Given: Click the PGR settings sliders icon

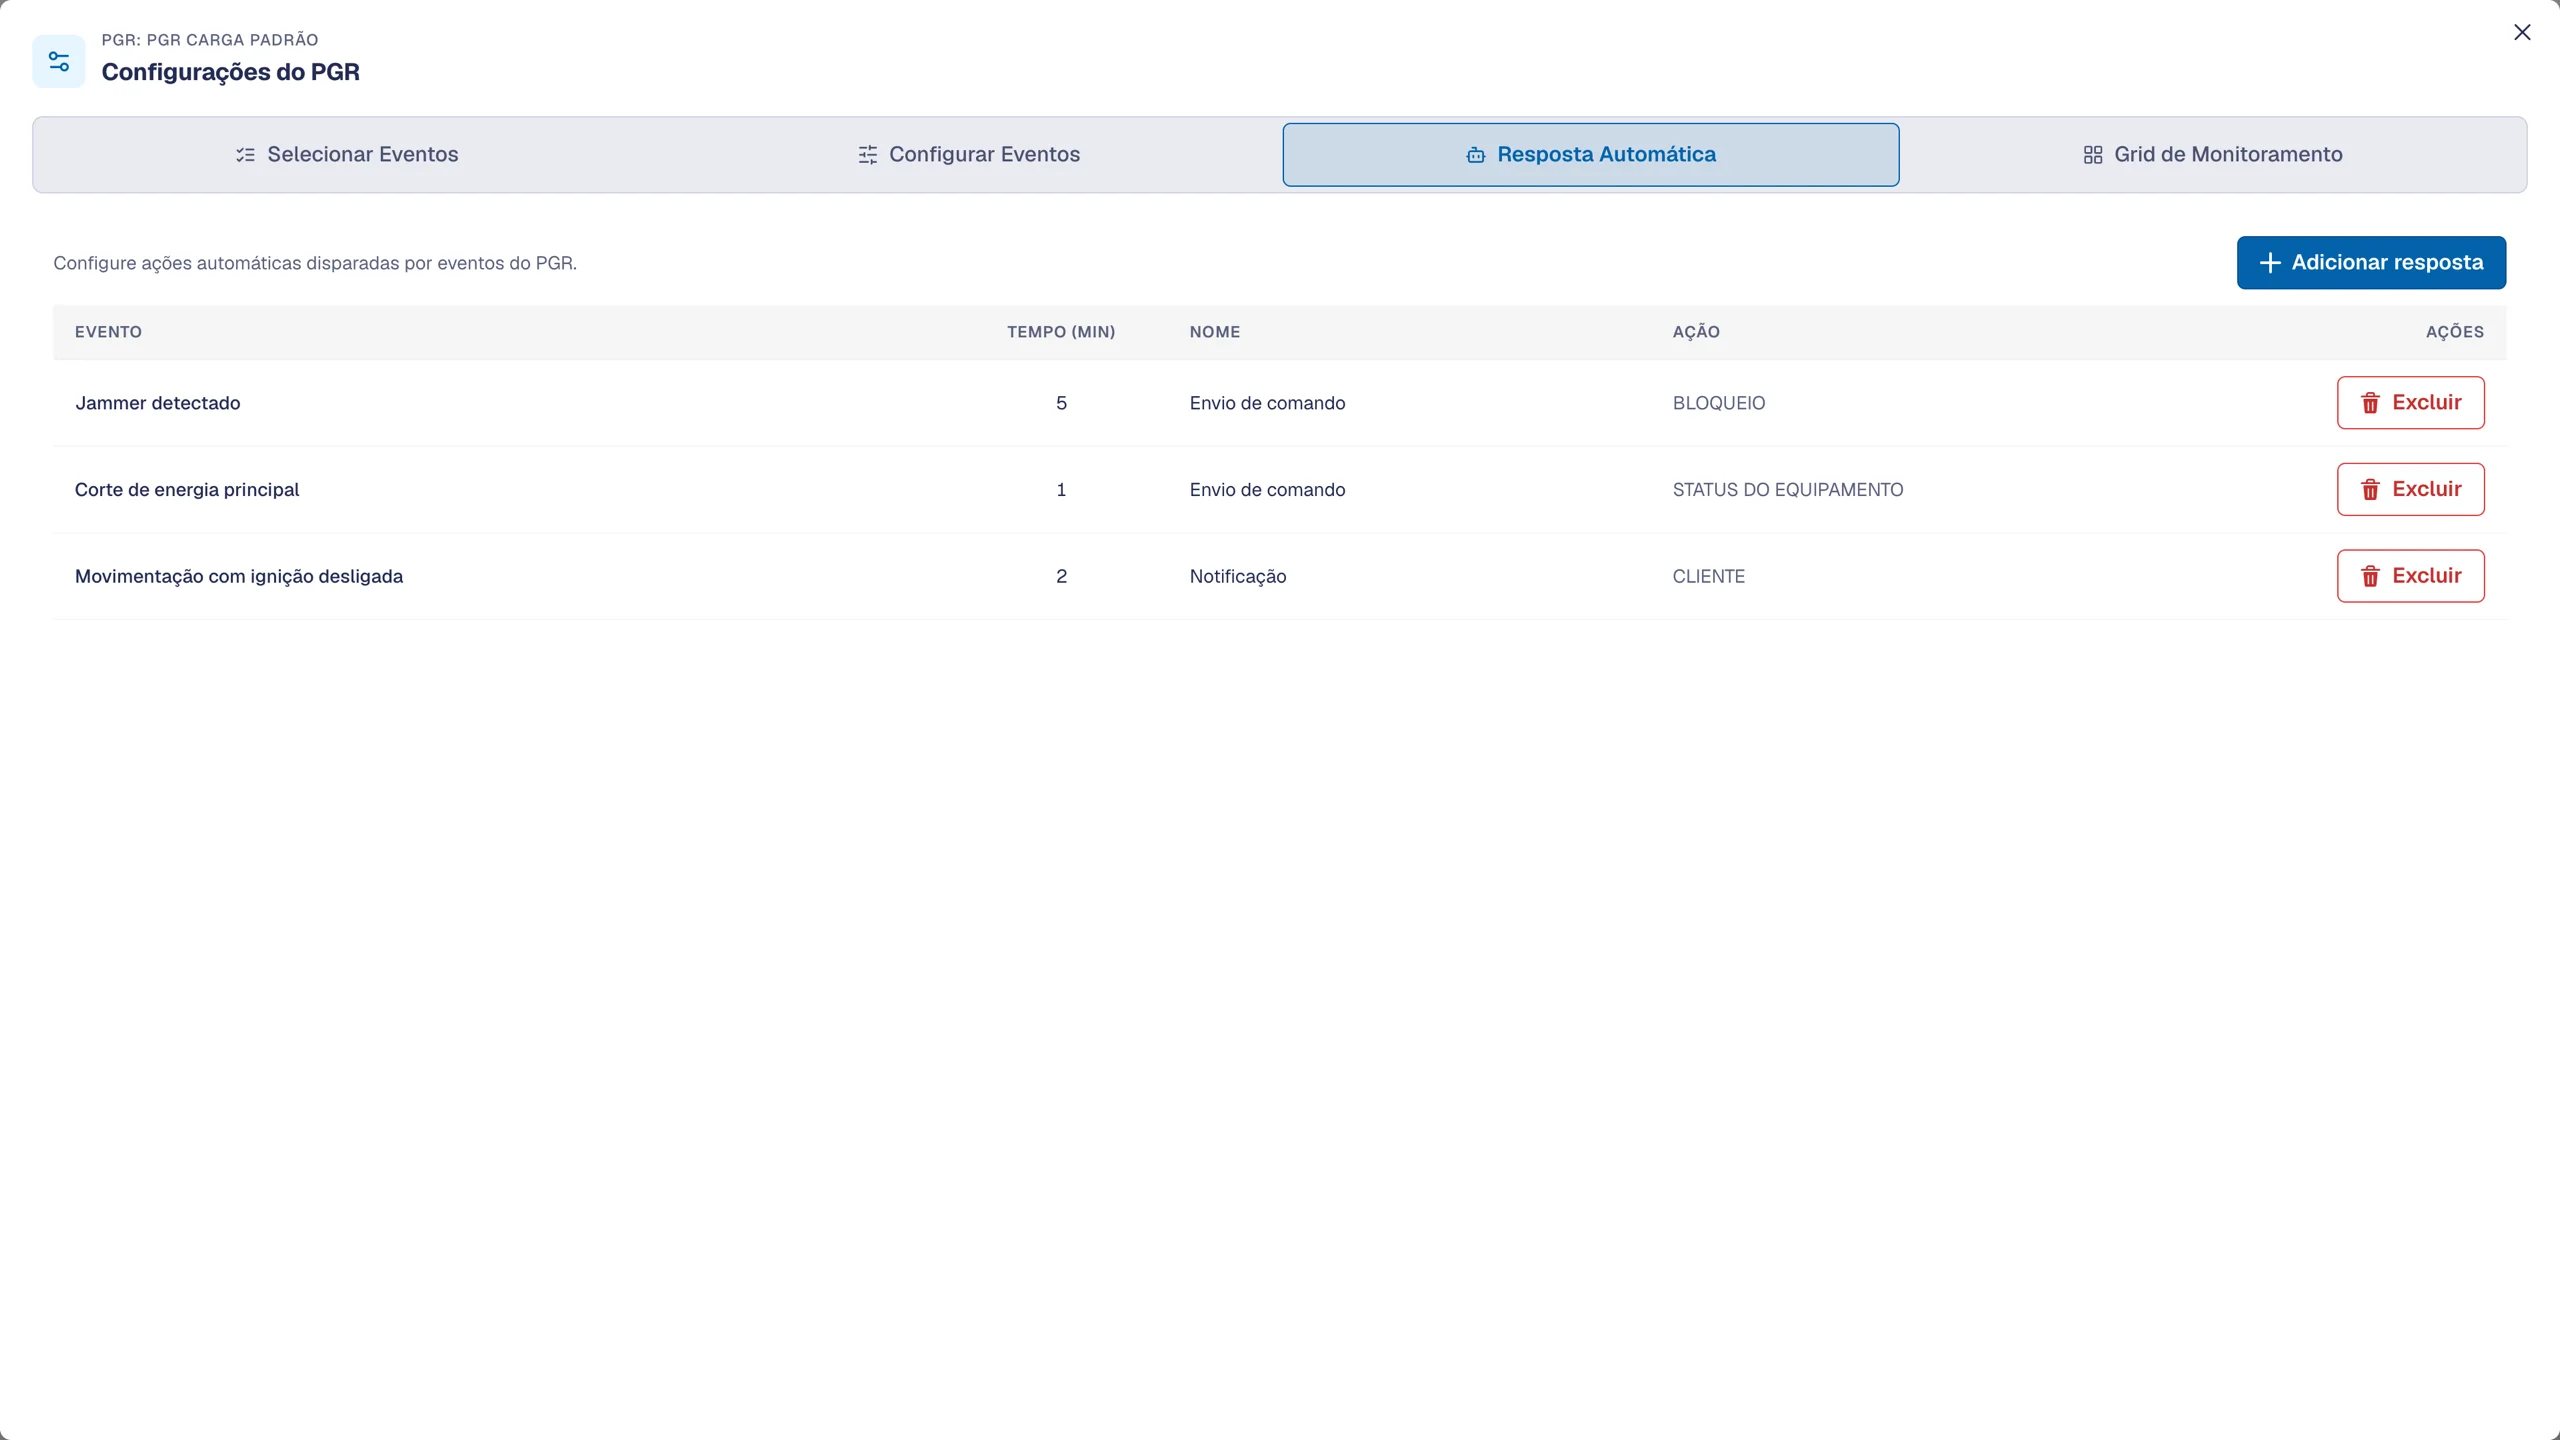Looking at the screenshot, I should (x=59, y=62).
